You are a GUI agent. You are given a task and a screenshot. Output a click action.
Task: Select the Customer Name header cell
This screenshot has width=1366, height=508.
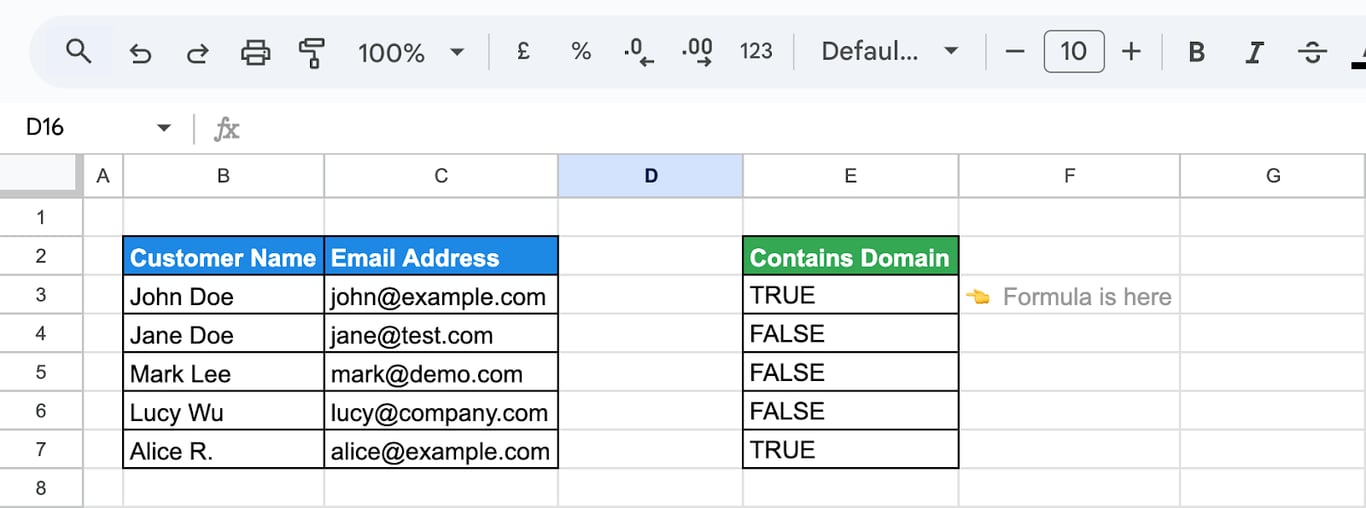coord(223,257)
